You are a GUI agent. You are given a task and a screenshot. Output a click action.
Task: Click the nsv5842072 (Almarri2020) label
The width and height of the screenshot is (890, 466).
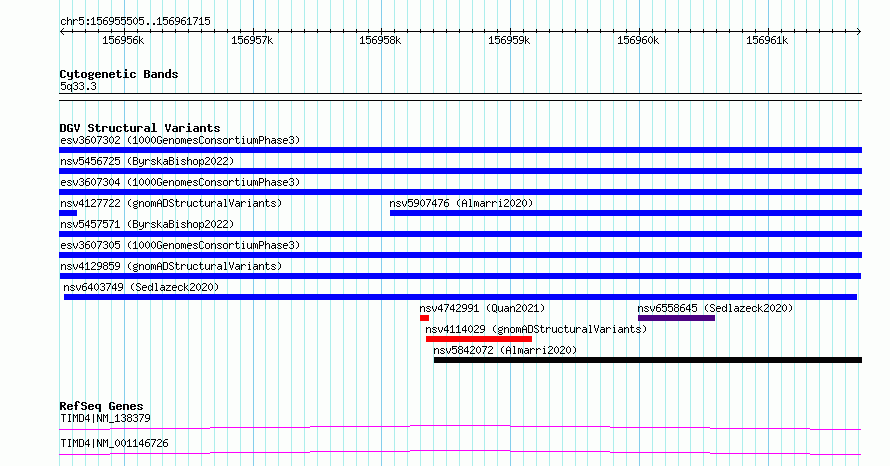pos(505,350)
